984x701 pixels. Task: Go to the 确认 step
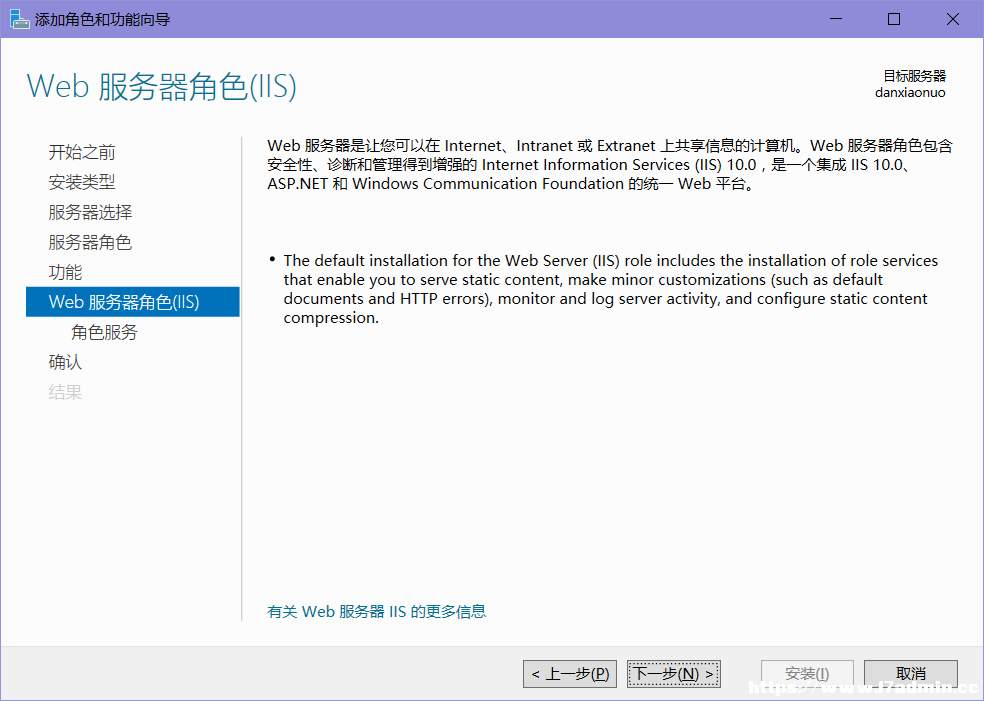pos(65,362)
